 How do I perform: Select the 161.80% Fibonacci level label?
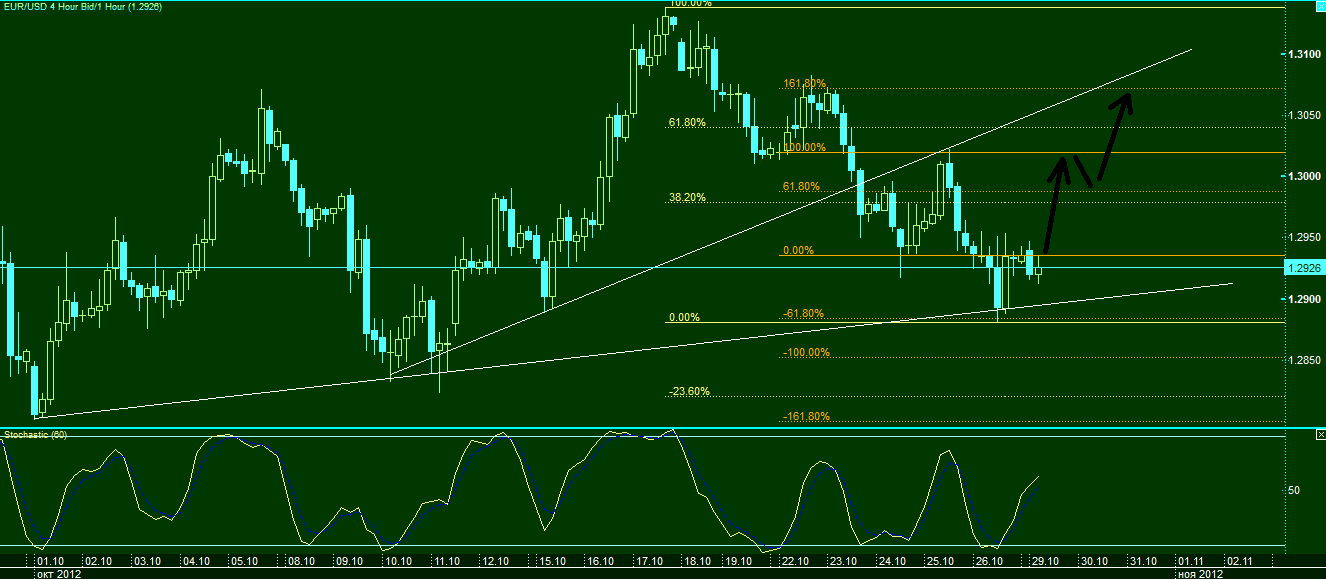tap(805, 83)
